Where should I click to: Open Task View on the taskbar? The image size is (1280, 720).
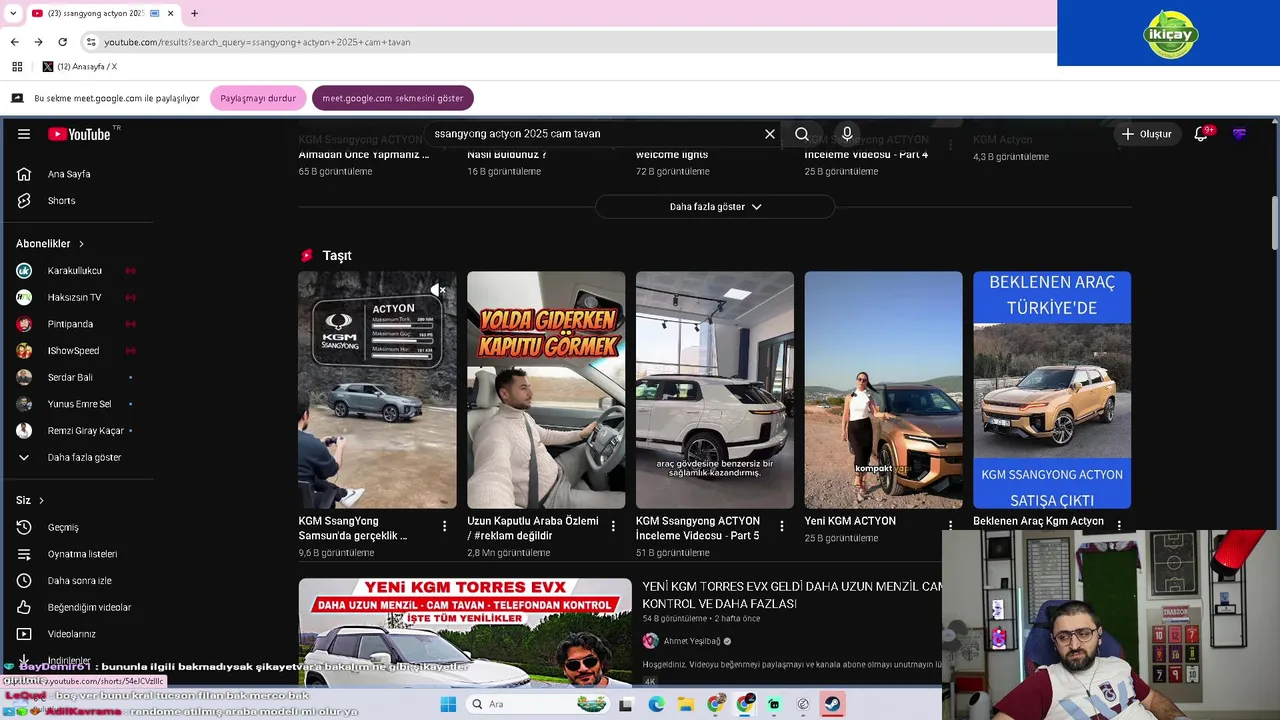point(626,704)
